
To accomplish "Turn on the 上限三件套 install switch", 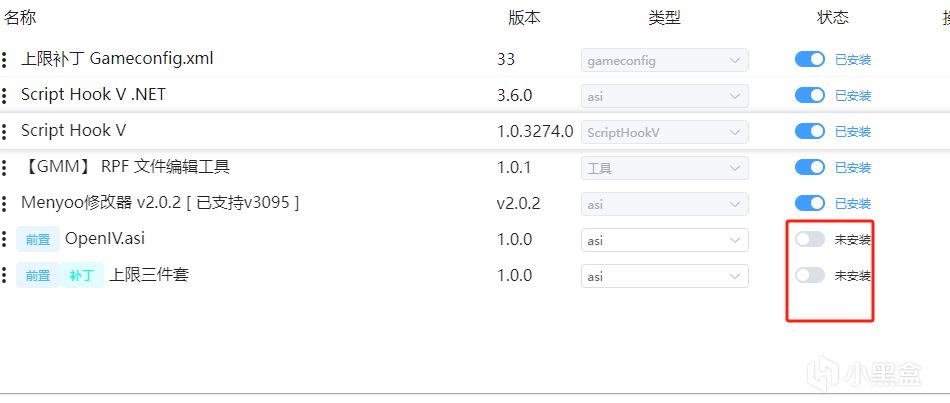I will pyautogui.click(x=809, y=276).
